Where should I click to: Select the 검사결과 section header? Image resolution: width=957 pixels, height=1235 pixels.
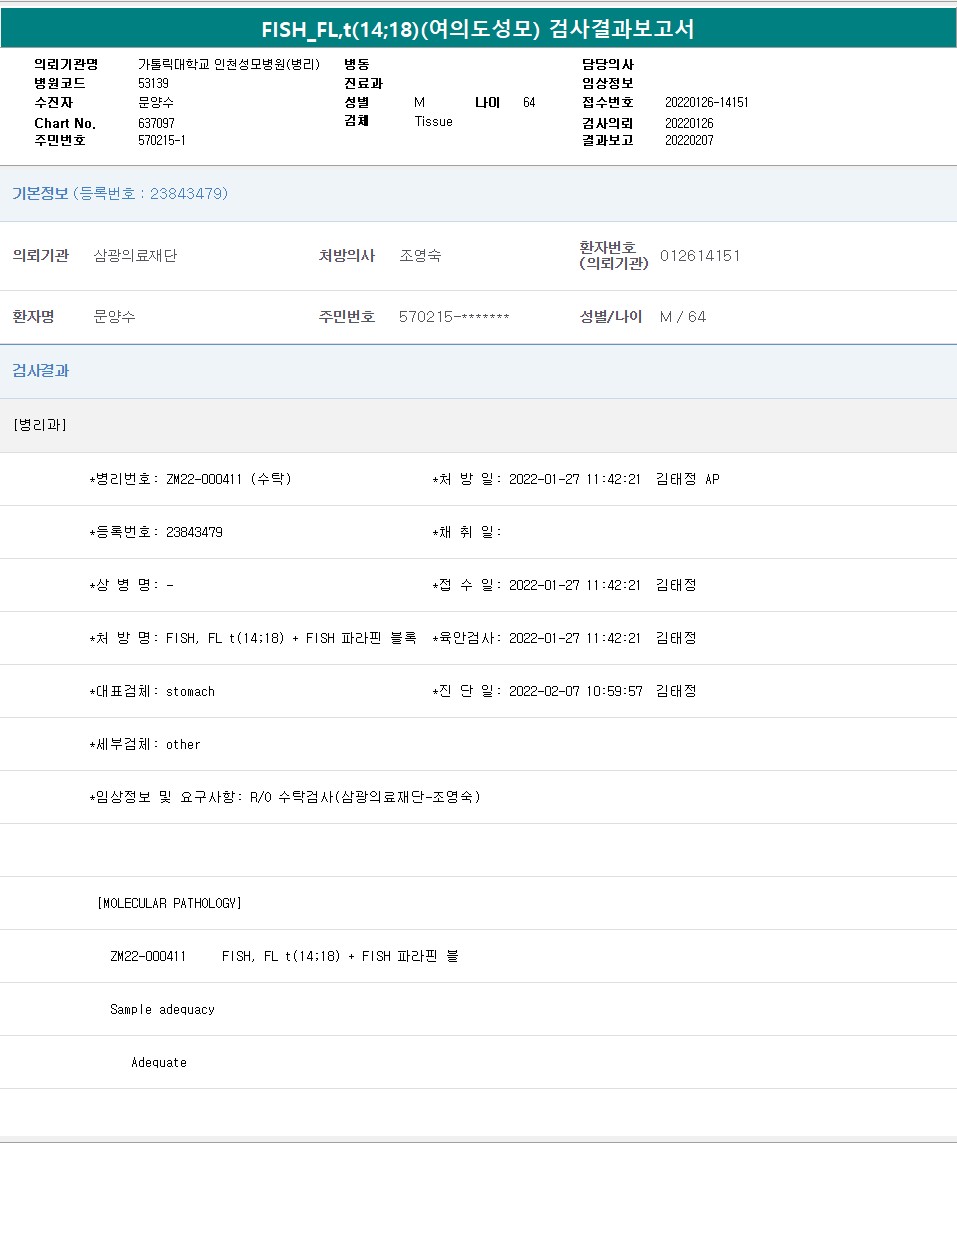pyautogui.click(x=41, y=370)
